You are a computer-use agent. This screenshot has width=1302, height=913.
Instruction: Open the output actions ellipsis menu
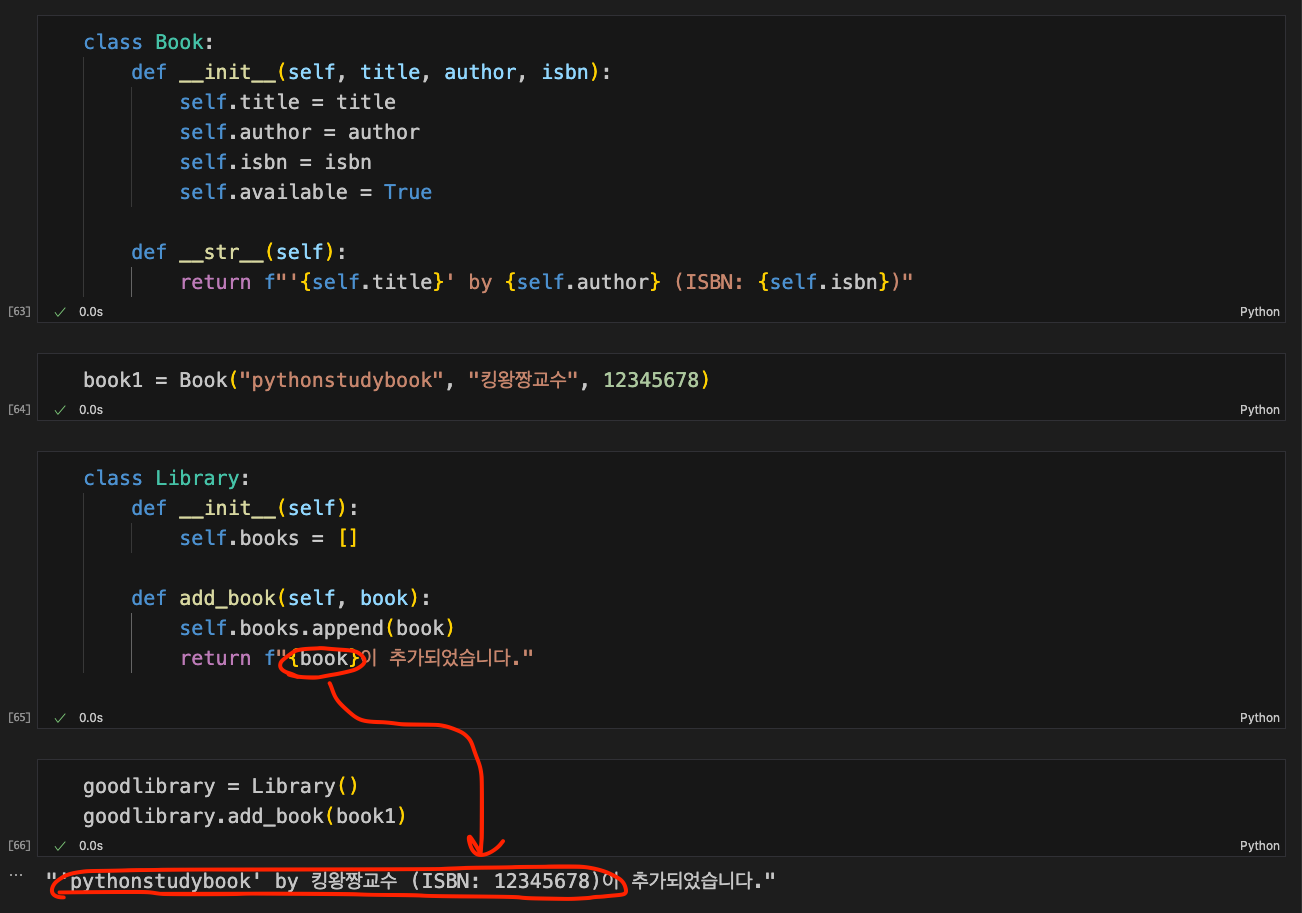(x=15, y=875)
